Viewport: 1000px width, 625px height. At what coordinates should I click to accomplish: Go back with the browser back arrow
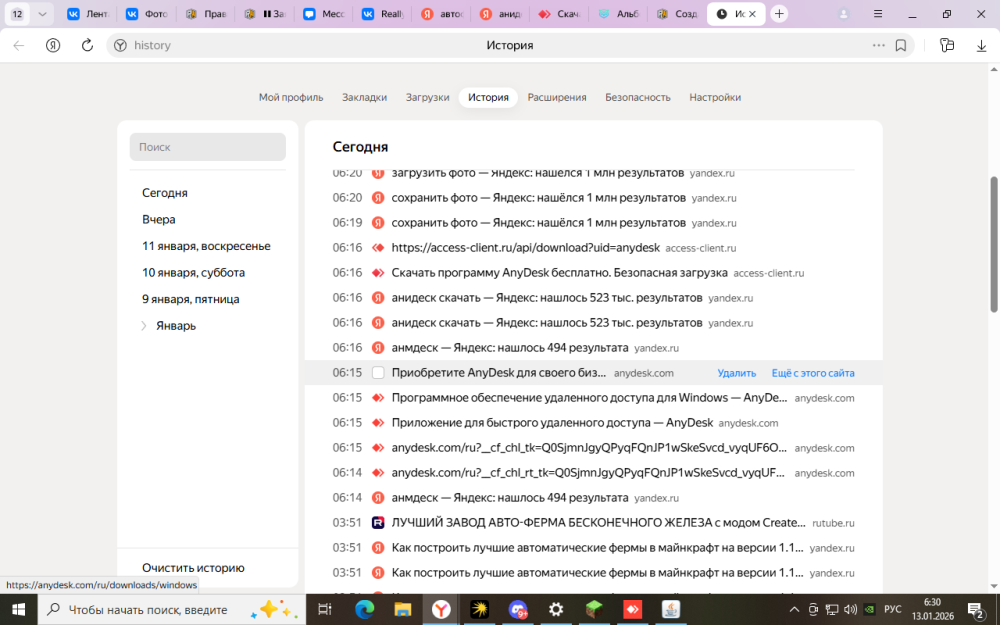click(18, 45)
